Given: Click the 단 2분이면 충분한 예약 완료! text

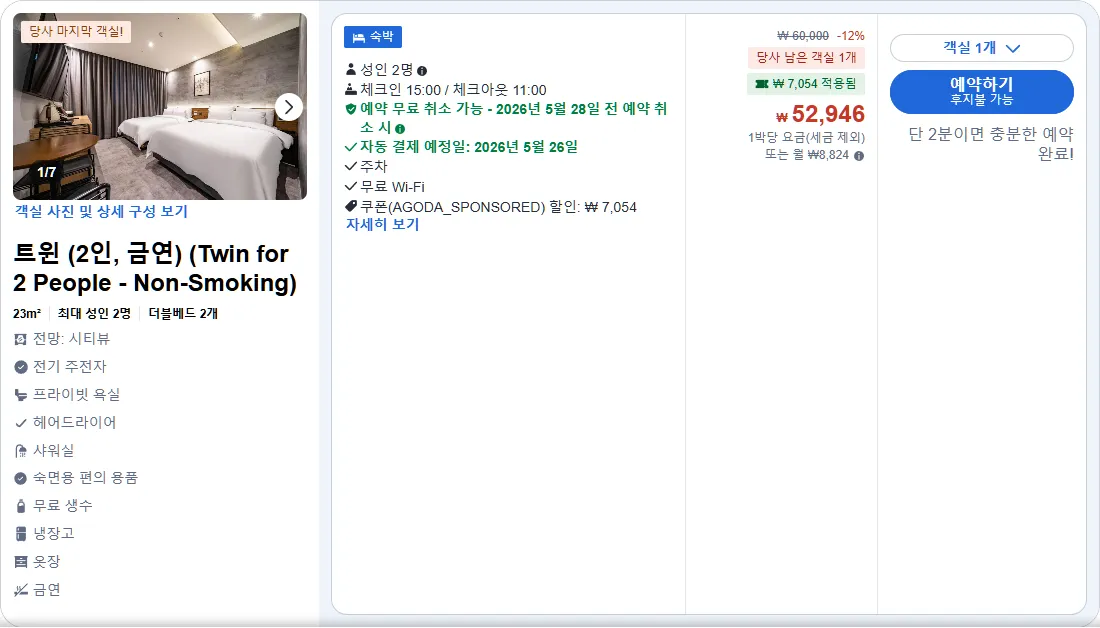Looking at the screenshot, I should coord(991,143).
